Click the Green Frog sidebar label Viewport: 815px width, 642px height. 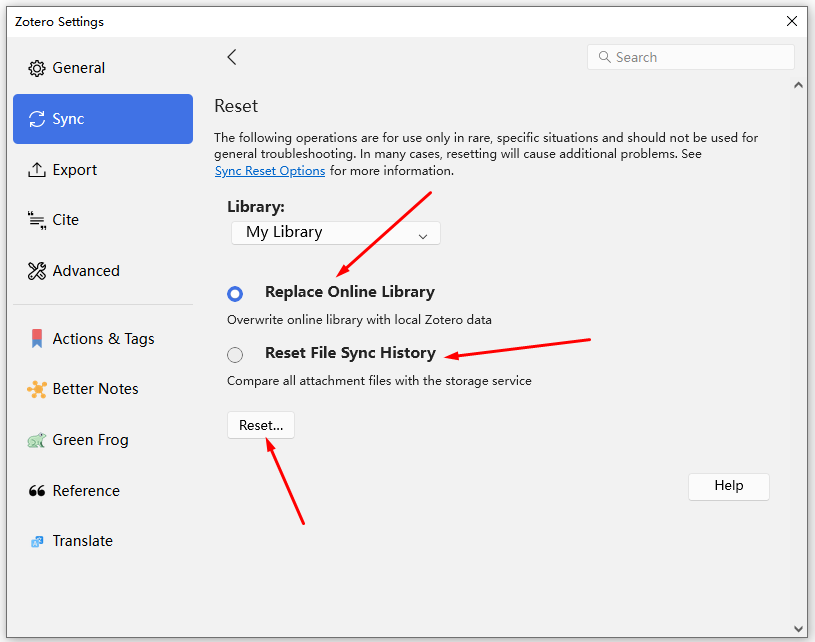coord(90,440)
